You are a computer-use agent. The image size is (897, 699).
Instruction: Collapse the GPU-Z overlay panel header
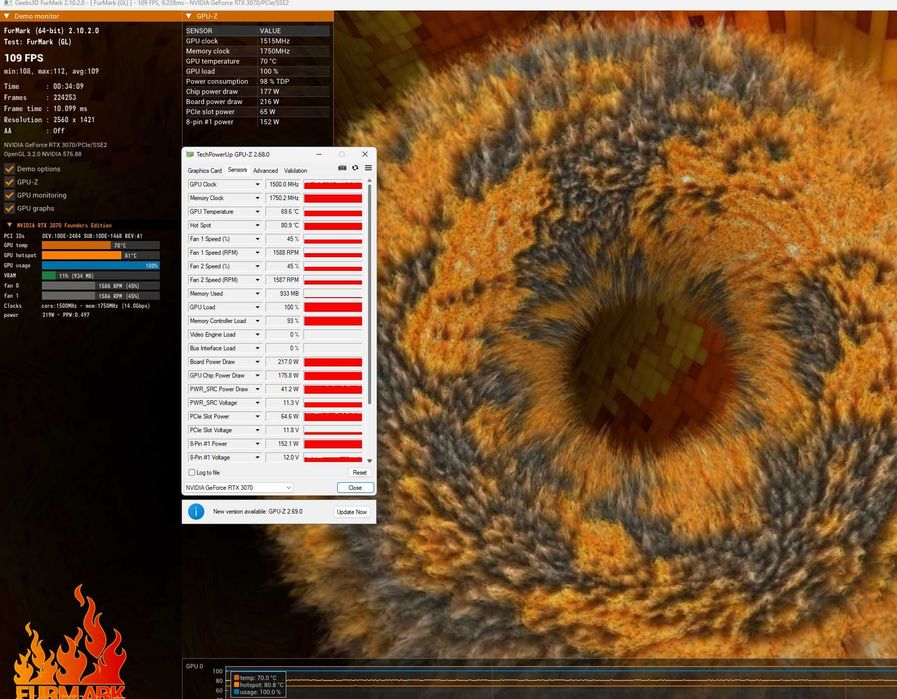(189, 16)
